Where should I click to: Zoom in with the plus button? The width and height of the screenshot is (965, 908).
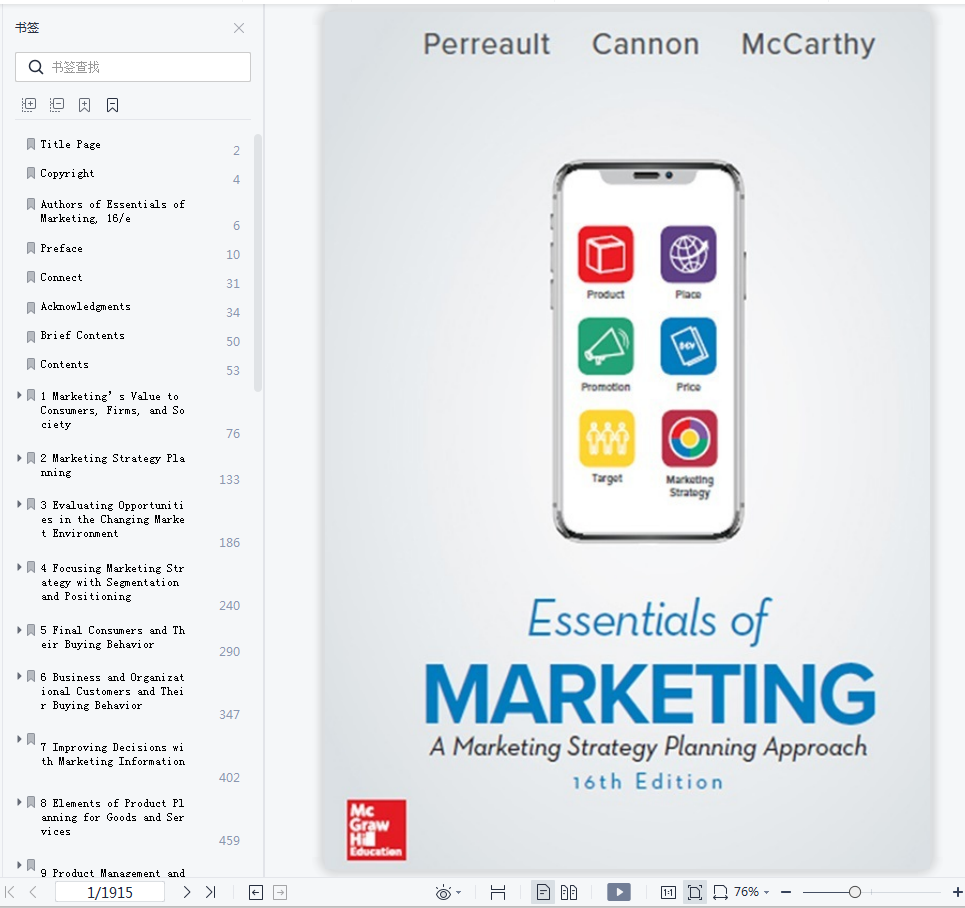pyautogui.click(x=958, y=892)
